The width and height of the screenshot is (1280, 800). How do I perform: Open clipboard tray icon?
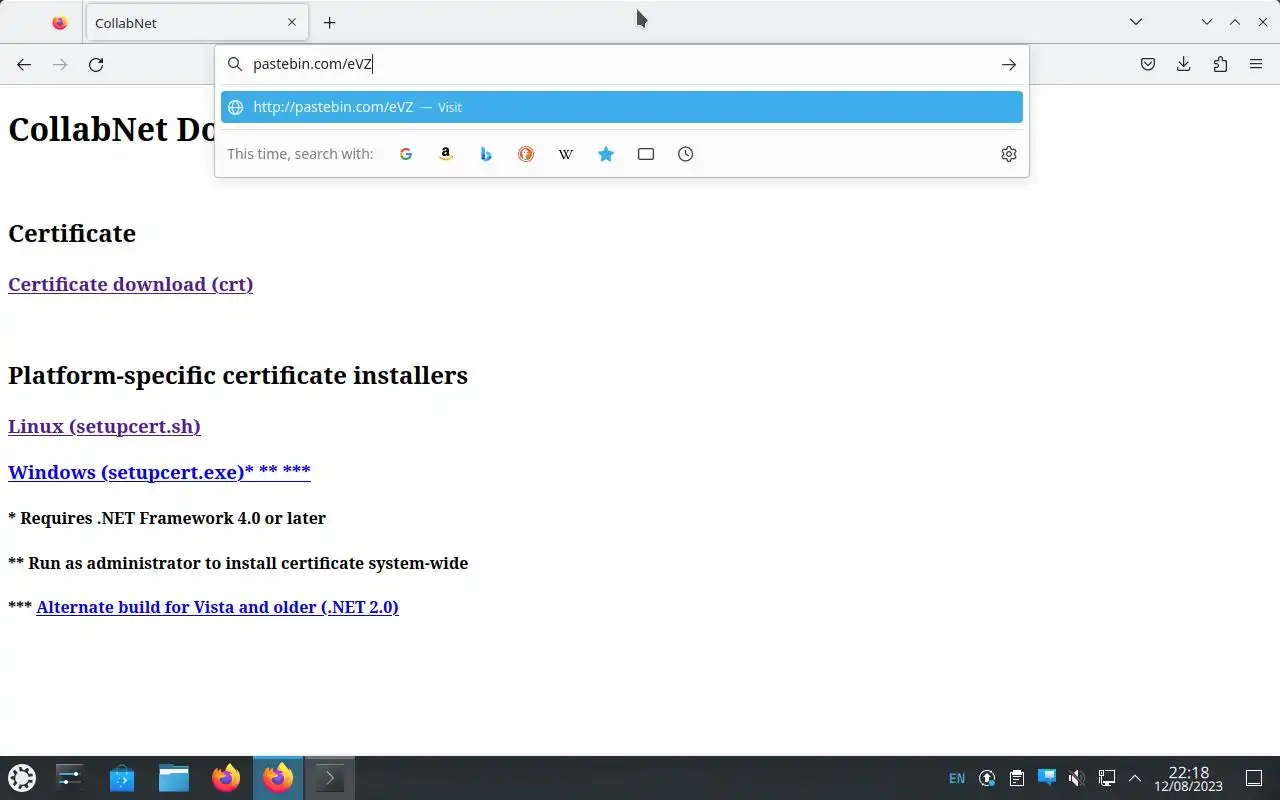pyautogui.click(x=1017, y=778)
